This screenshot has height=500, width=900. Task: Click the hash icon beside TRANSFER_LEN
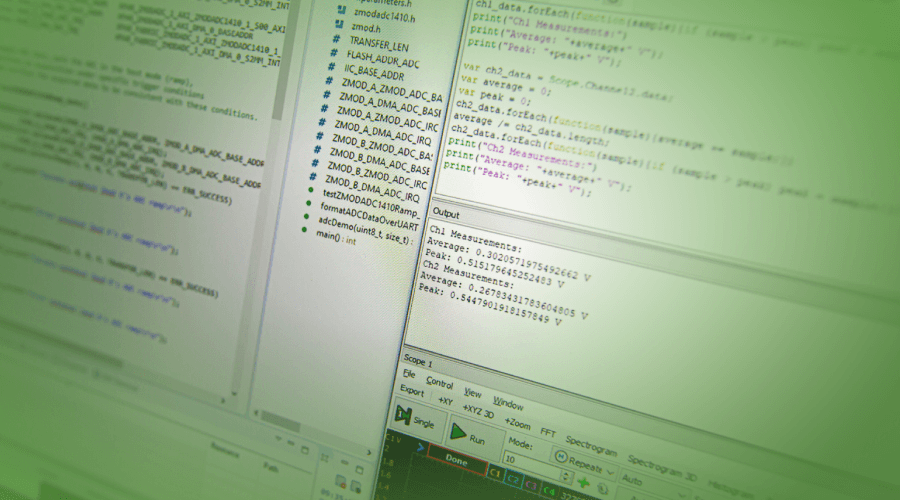[337, 45]
